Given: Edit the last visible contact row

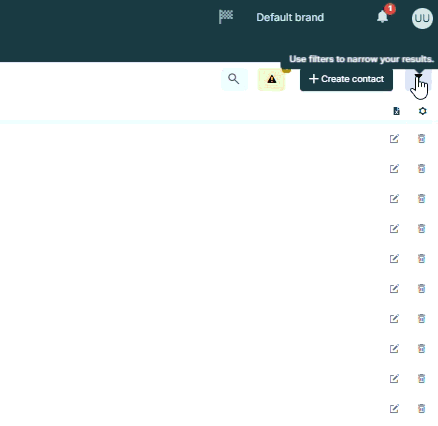Looking at the screenshot, I should coord(394,408).
